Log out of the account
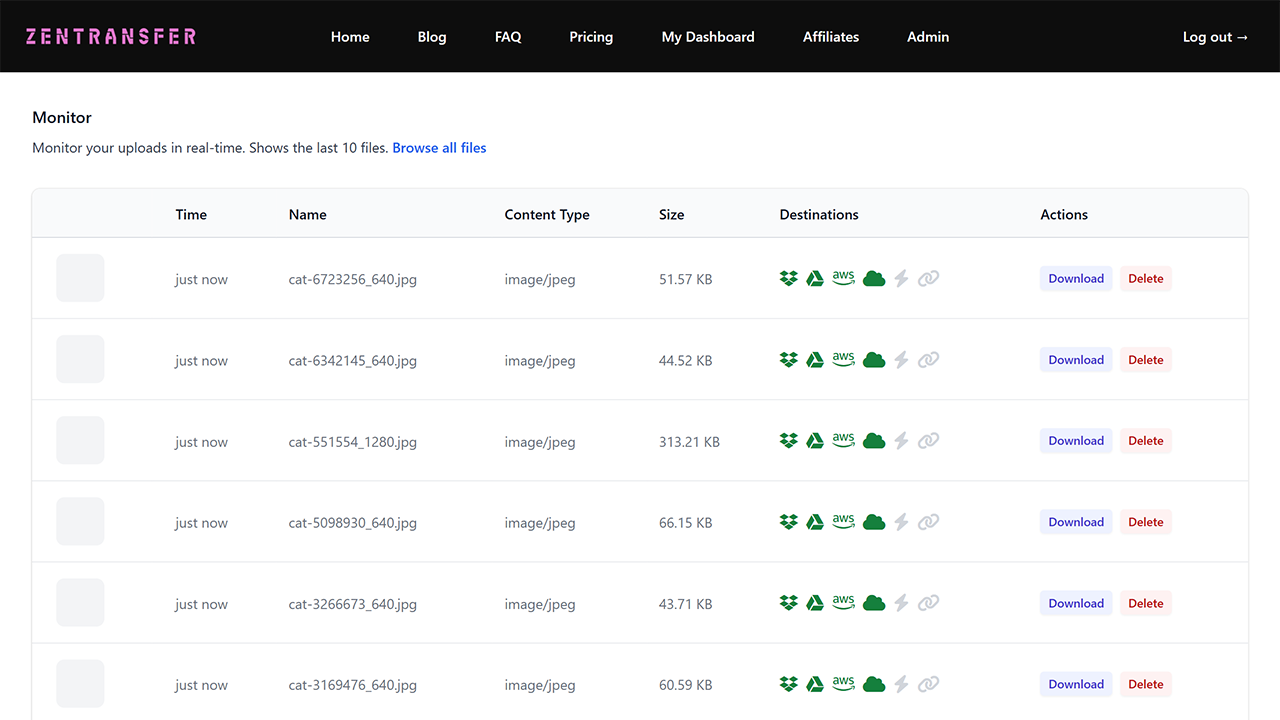The image size is (1280, 720). [1215, 37]
